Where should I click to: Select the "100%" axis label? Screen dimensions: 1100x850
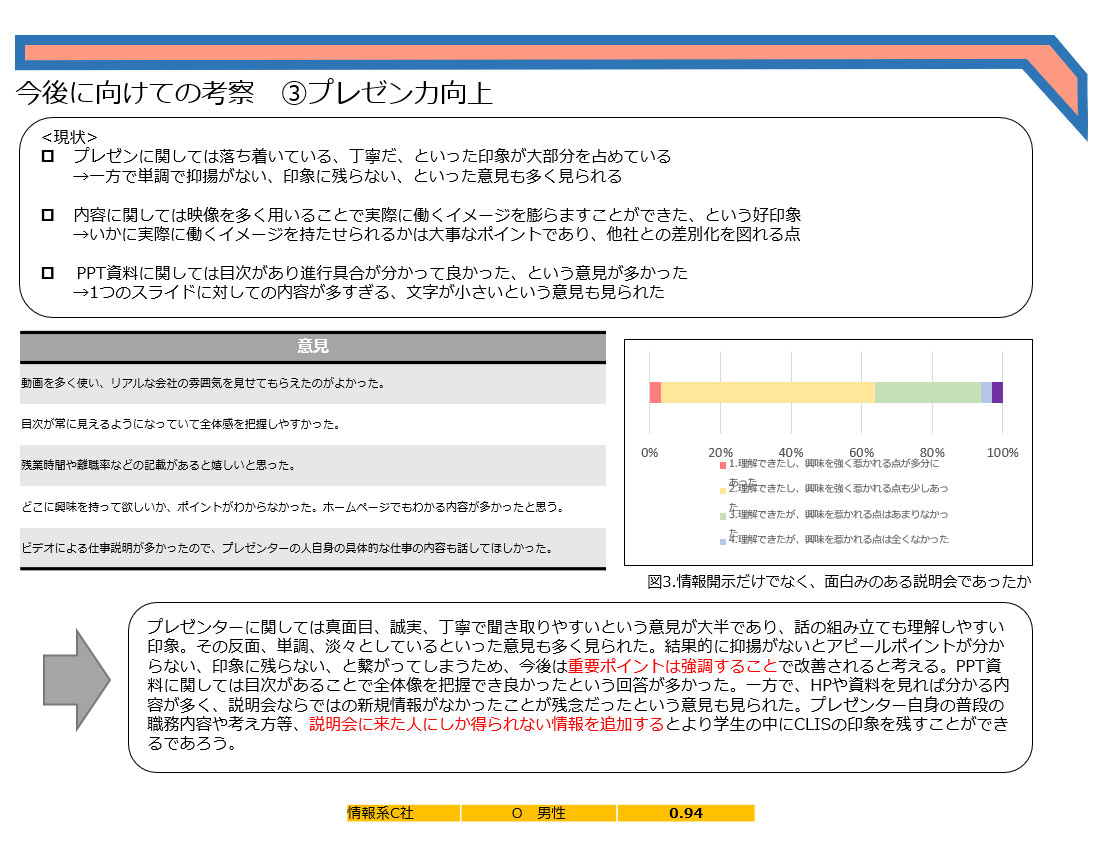1002,452
